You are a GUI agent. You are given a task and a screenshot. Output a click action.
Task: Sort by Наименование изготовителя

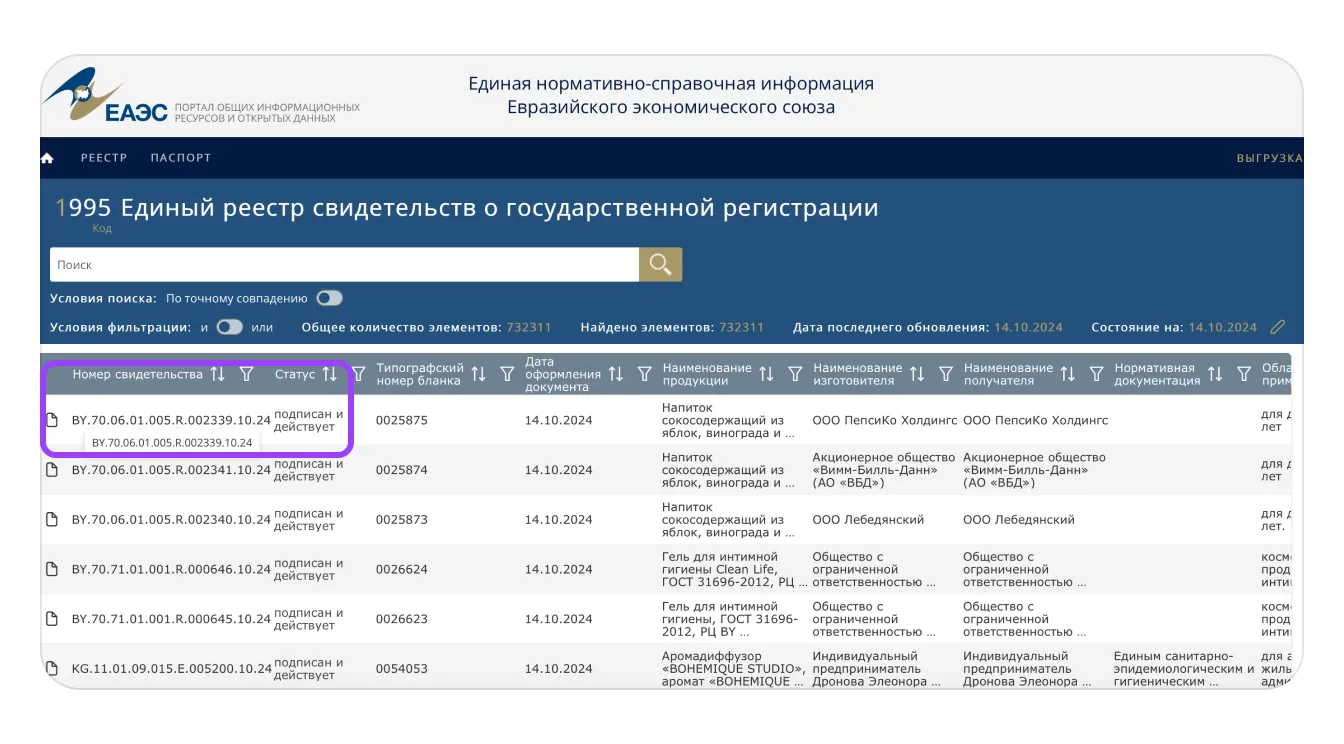917,374
